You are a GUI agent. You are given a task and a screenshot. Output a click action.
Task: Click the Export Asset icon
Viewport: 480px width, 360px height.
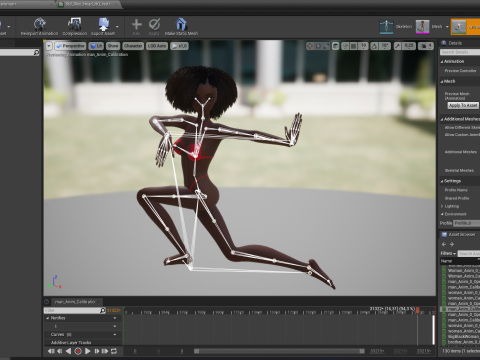coord(103,24)
